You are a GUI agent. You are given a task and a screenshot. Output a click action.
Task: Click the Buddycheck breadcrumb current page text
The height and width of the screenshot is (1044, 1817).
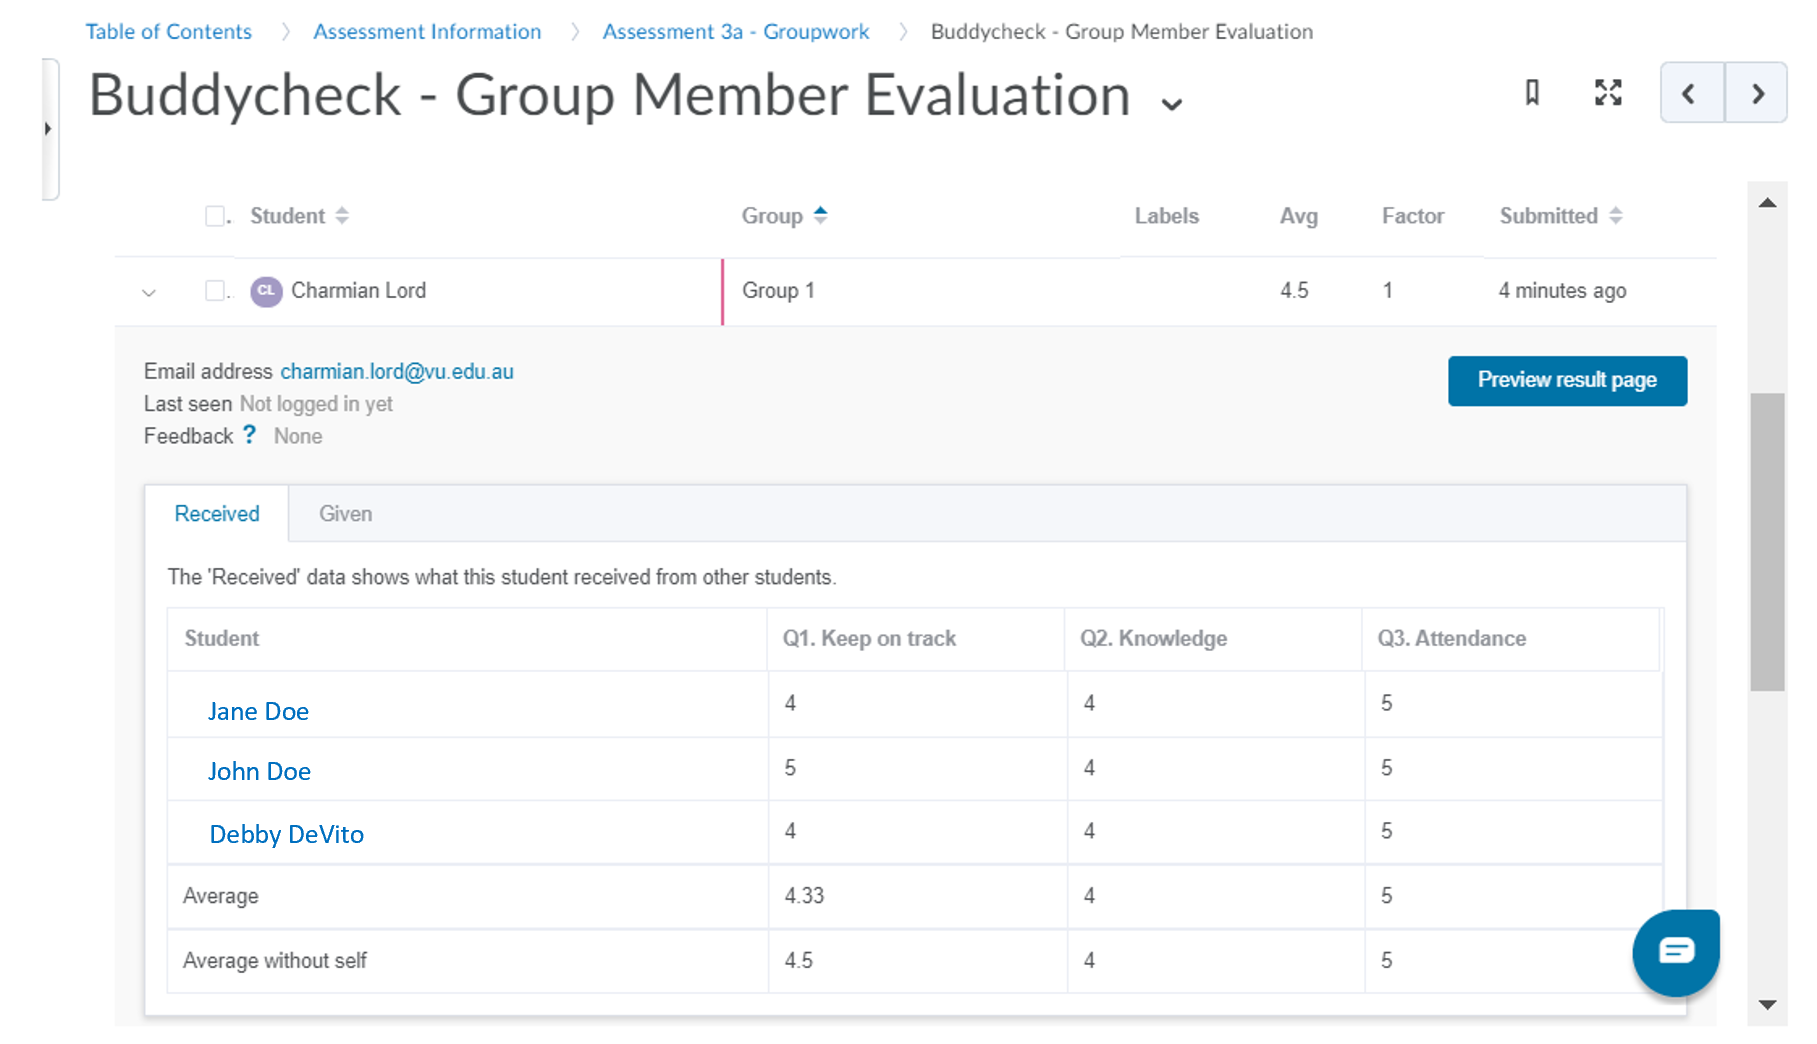[x=1121, y=32]
